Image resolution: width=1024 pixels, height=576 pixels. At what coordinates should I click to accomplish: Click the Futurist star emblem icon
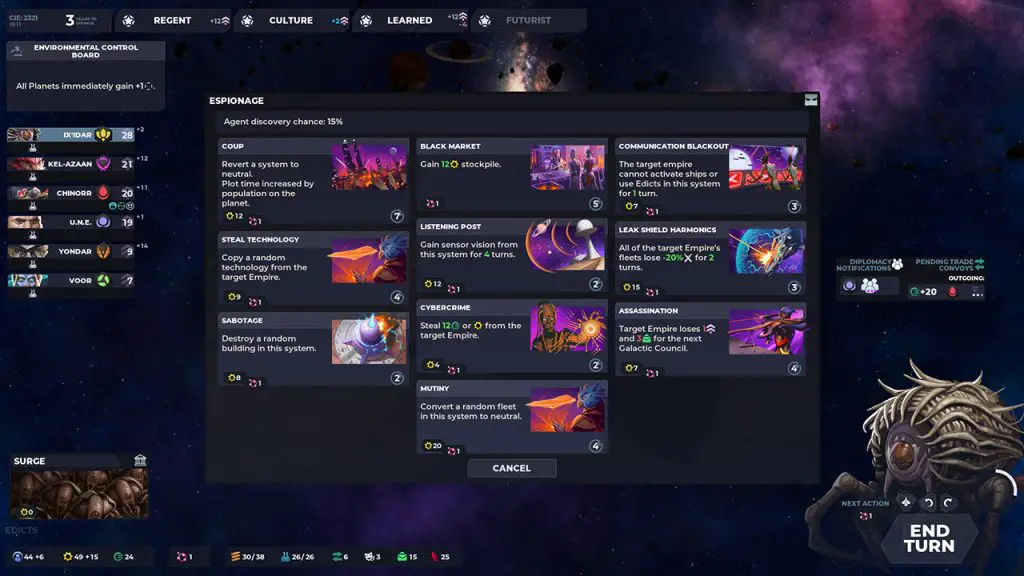(x=485, y=21)
